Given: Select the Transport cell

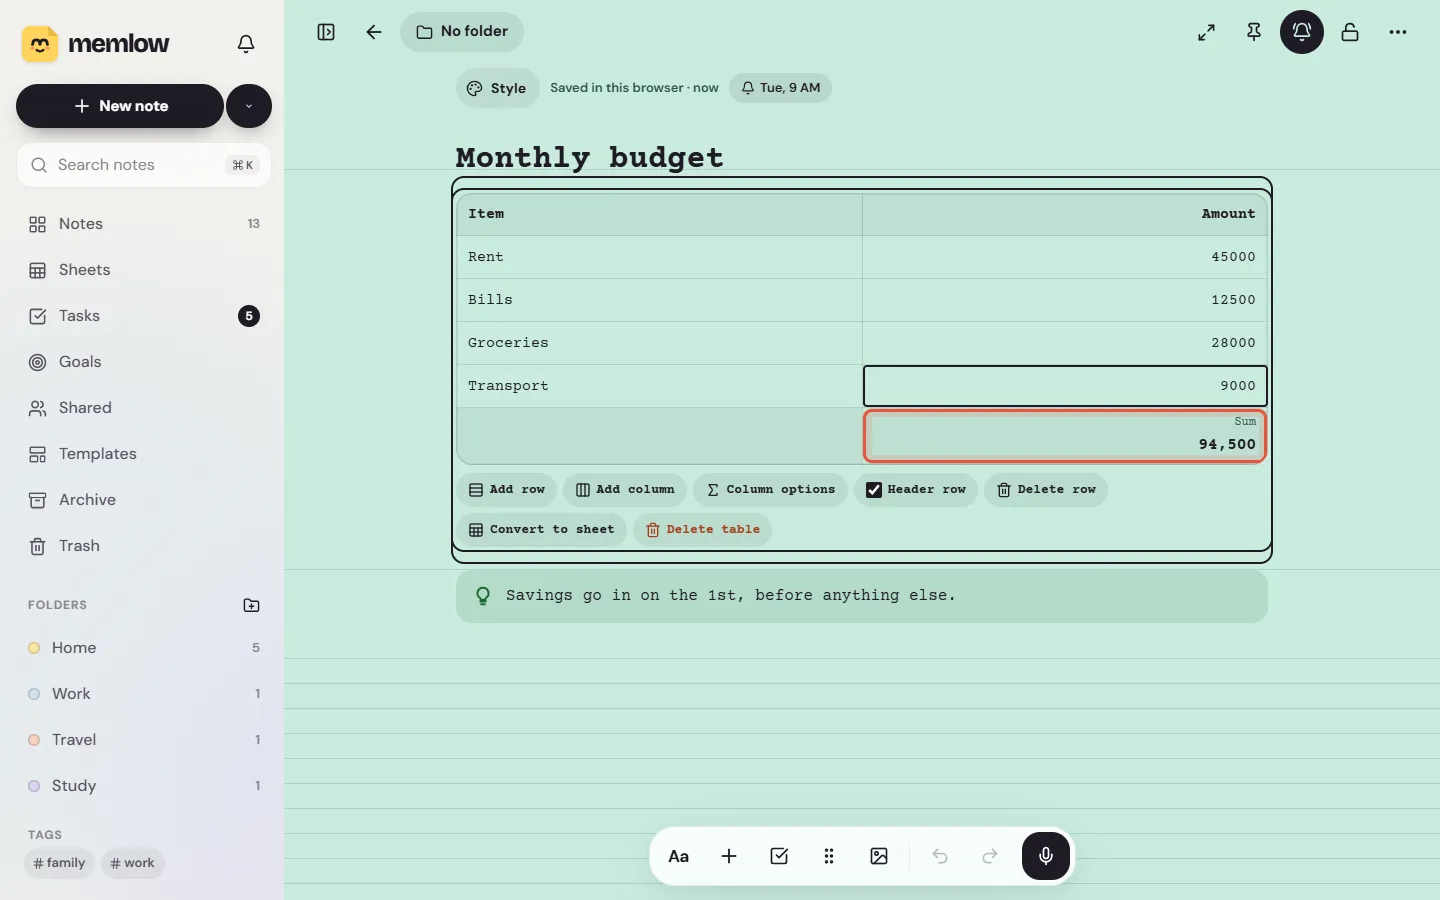Looking at the screenshot, I should click(x=660, y=386).
